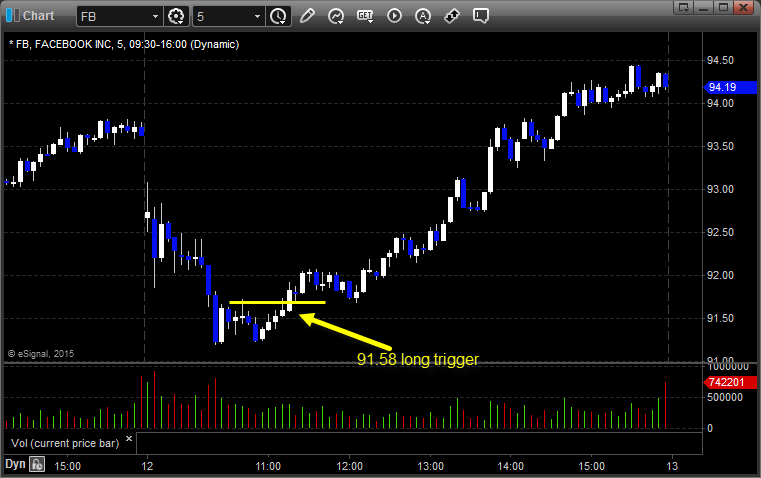Start bar replay with the play icon
The image size is (761, 478).
(x=394, y=16)
